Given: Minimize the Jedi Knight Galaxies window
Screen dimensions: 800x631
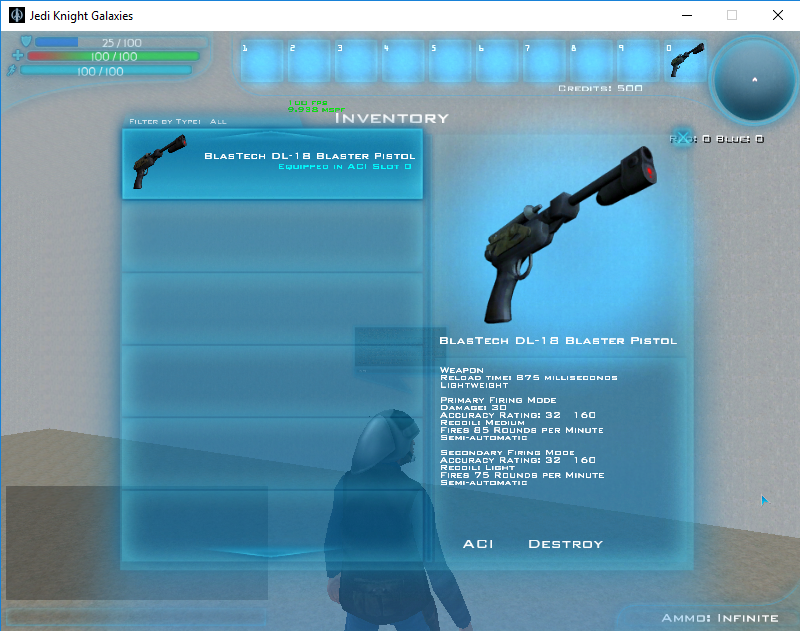Looking at the screenshot, I should click(687, 15).
